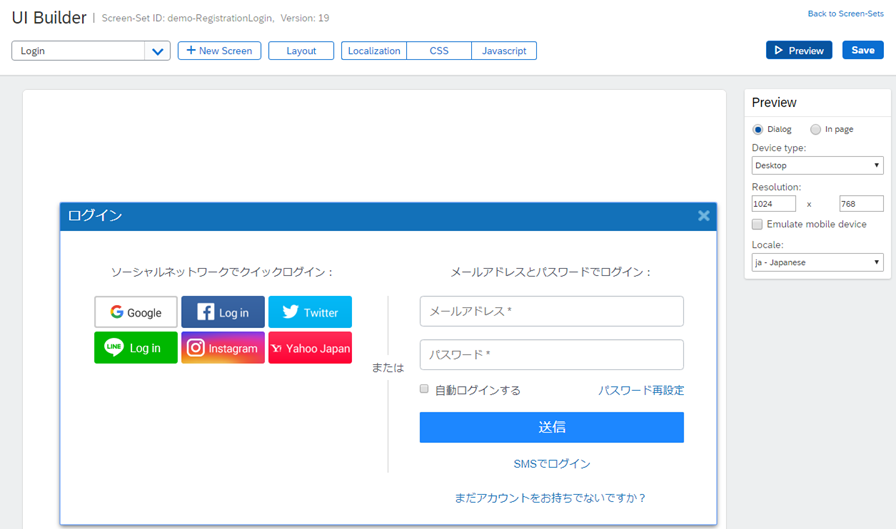Focus the パスワード input field
Screen dimensions: 896x529
pos(551,355)
